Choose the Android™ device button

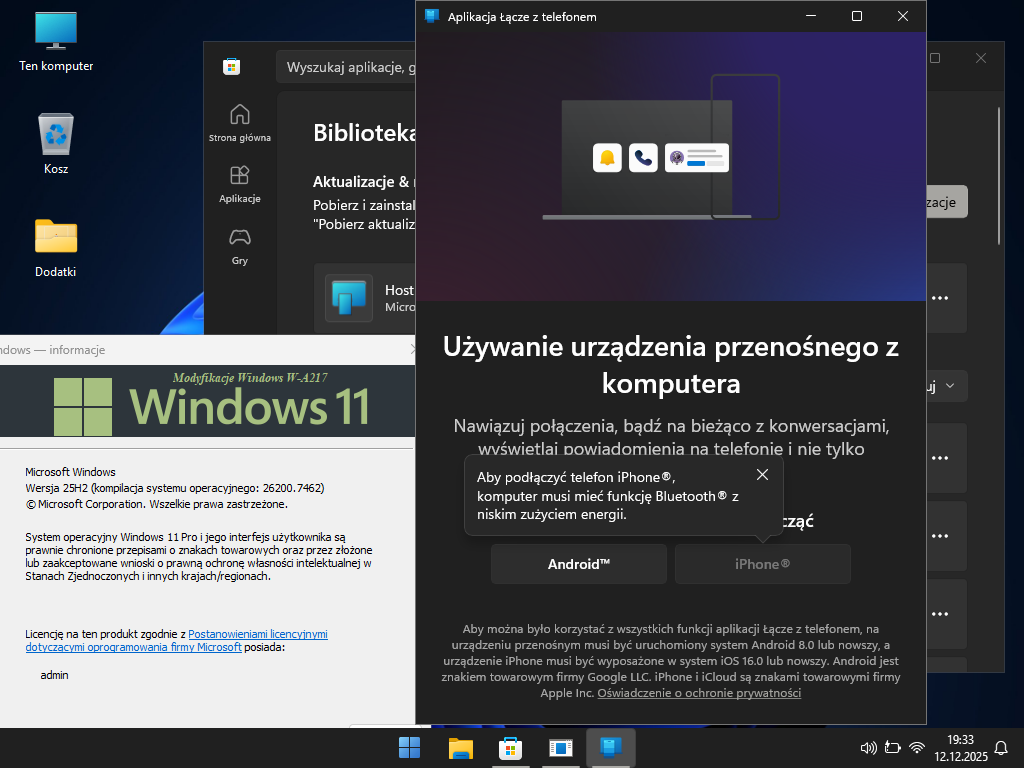coord(578,564)
